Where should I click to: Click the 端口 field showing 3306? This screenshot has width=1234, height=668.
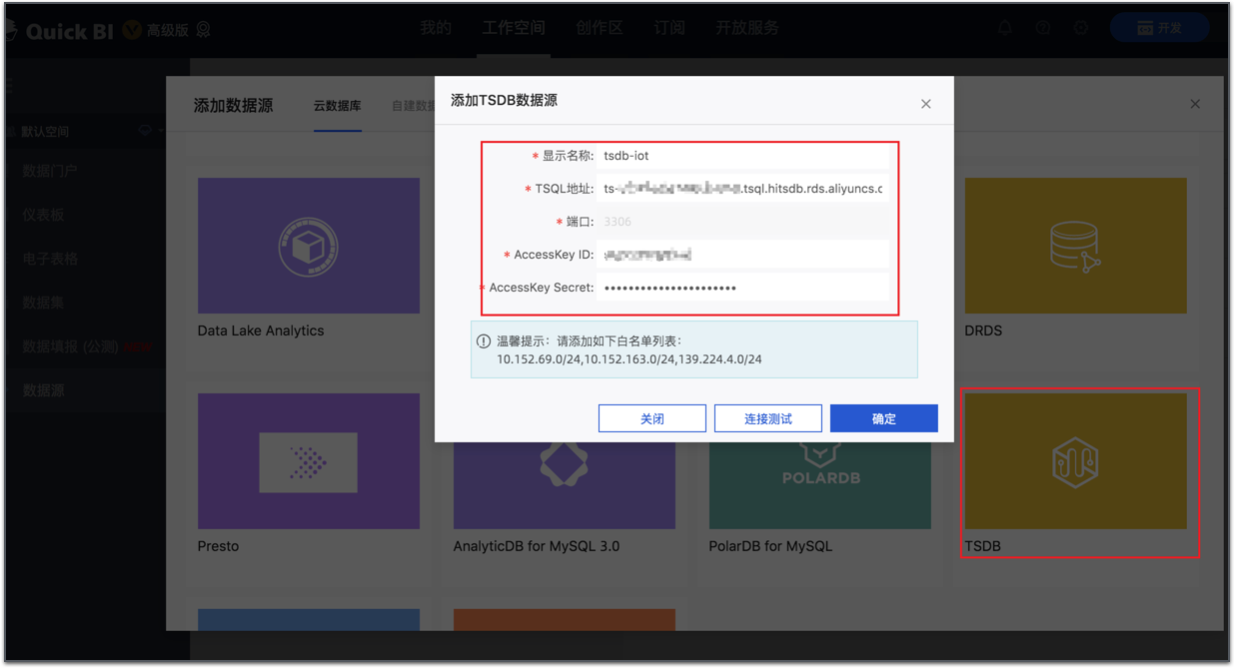coord(743,221)
